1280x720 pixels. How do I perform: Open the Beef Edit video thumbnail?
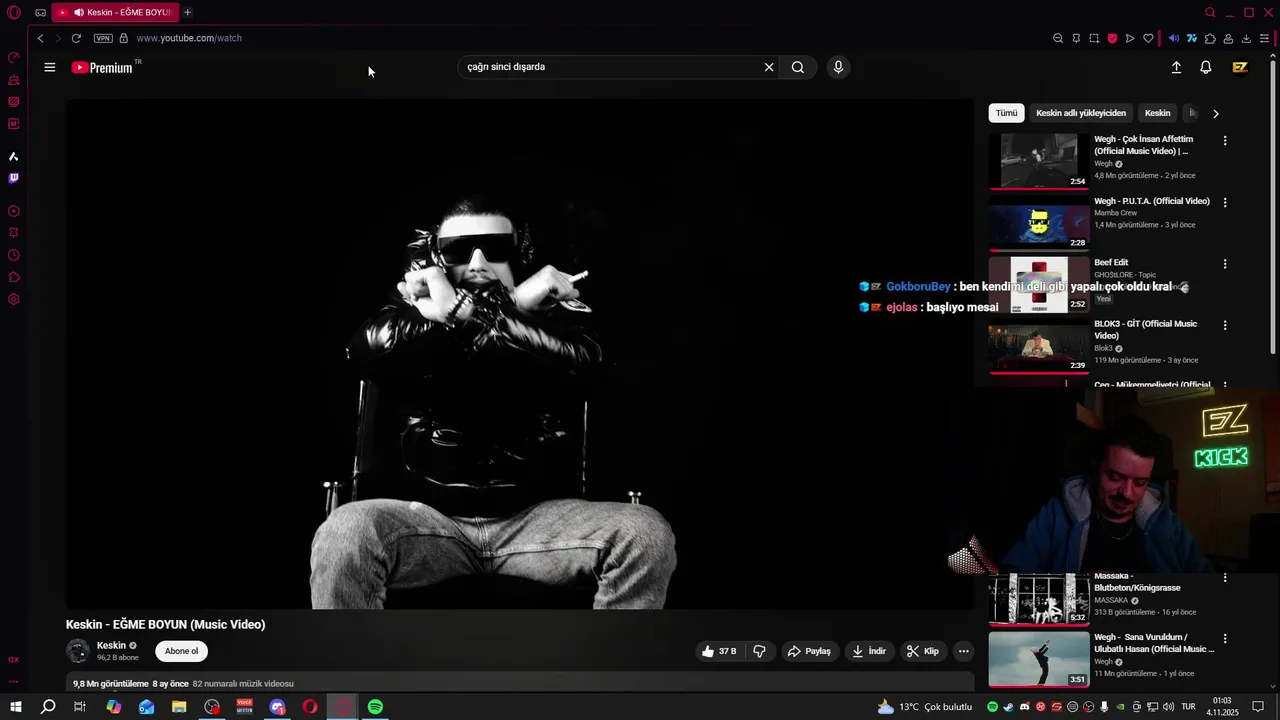[x=1039, y=284]
